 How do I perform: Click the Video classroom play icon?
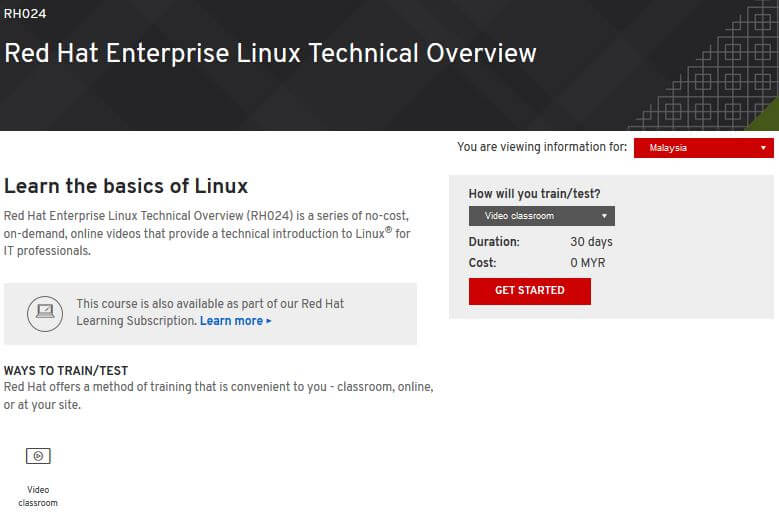(x=38, y=456)
